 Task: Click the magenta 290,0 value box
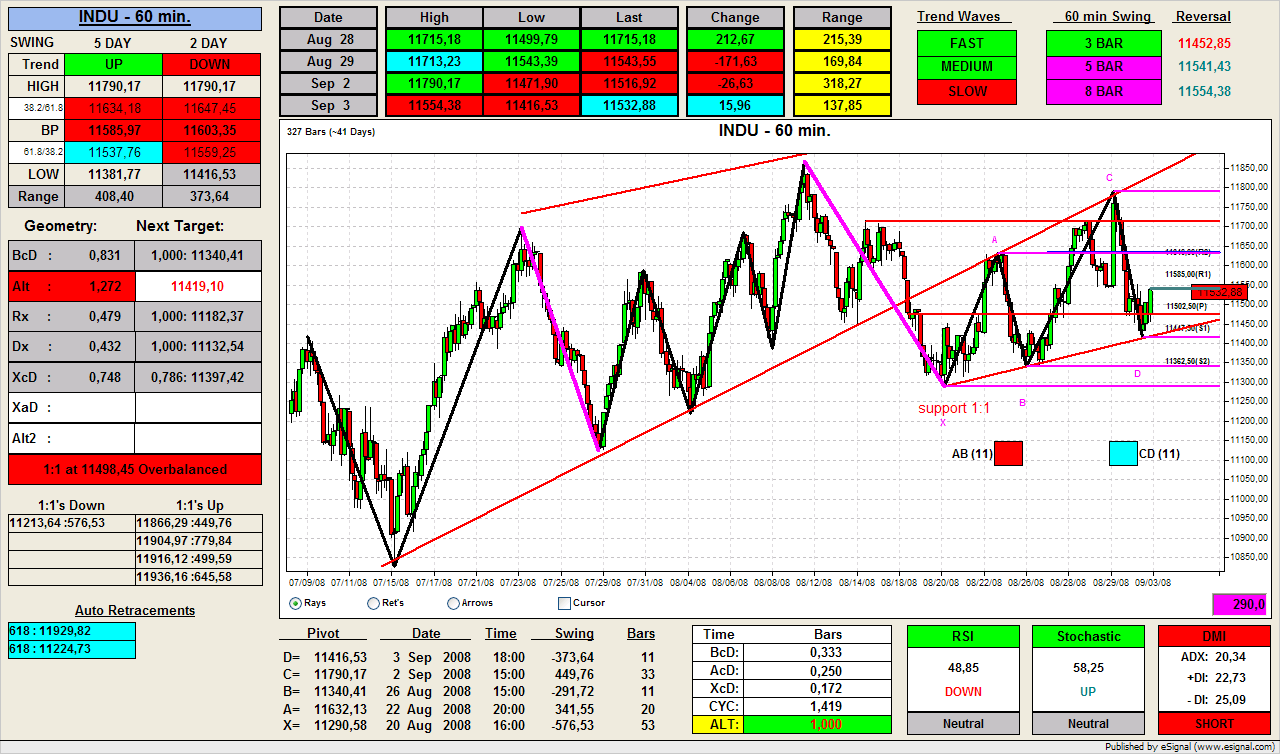coord(1240,604)
